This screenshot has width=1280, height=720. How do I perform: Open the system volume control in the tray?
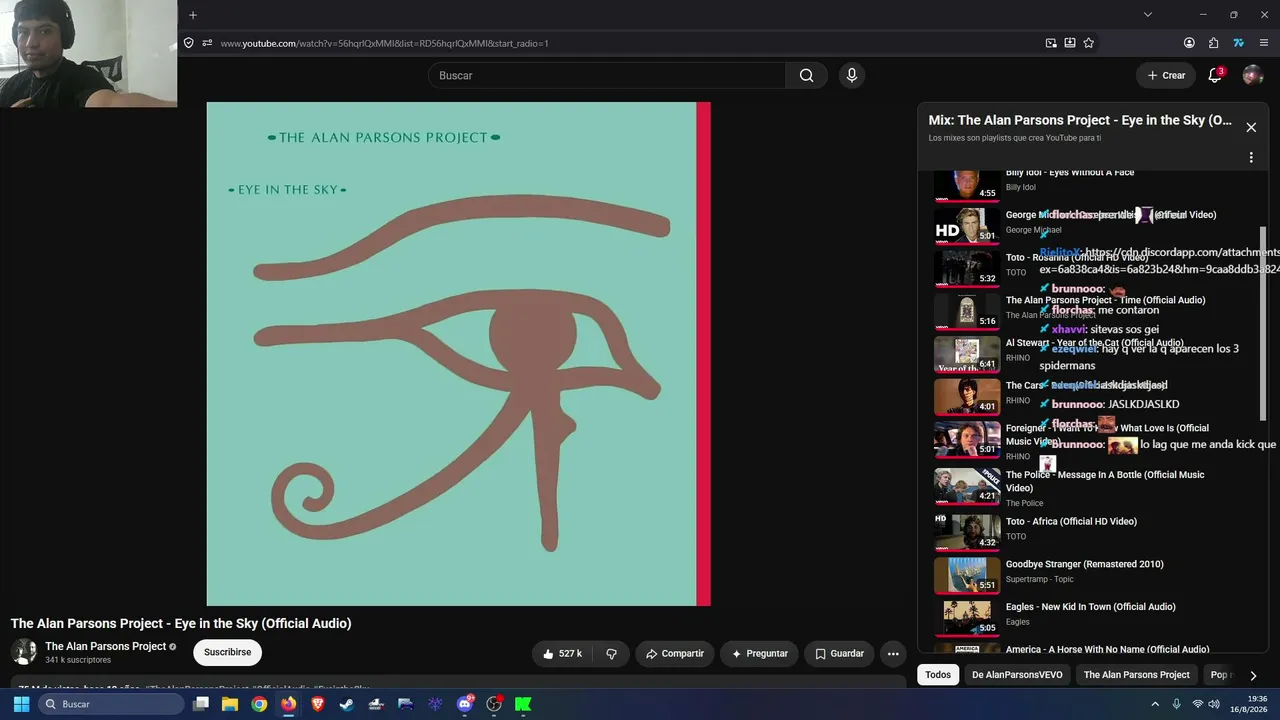point(1214,704)
